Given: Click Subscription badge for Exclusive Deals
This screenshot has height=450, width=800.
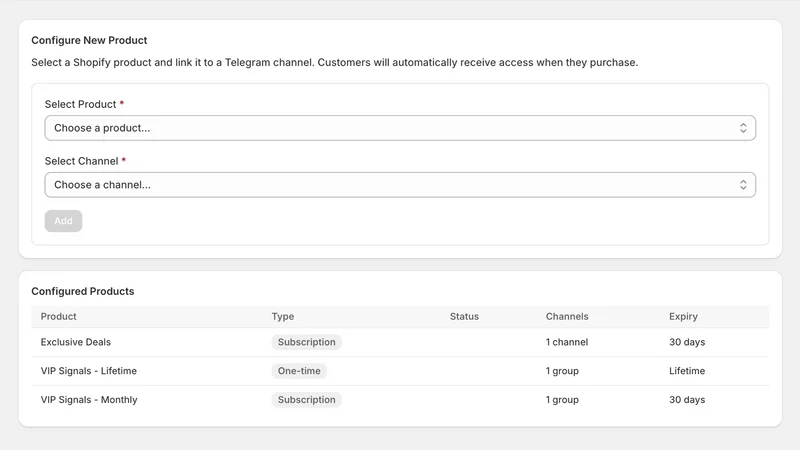Looking at the screenshot, I should (307, 342).
